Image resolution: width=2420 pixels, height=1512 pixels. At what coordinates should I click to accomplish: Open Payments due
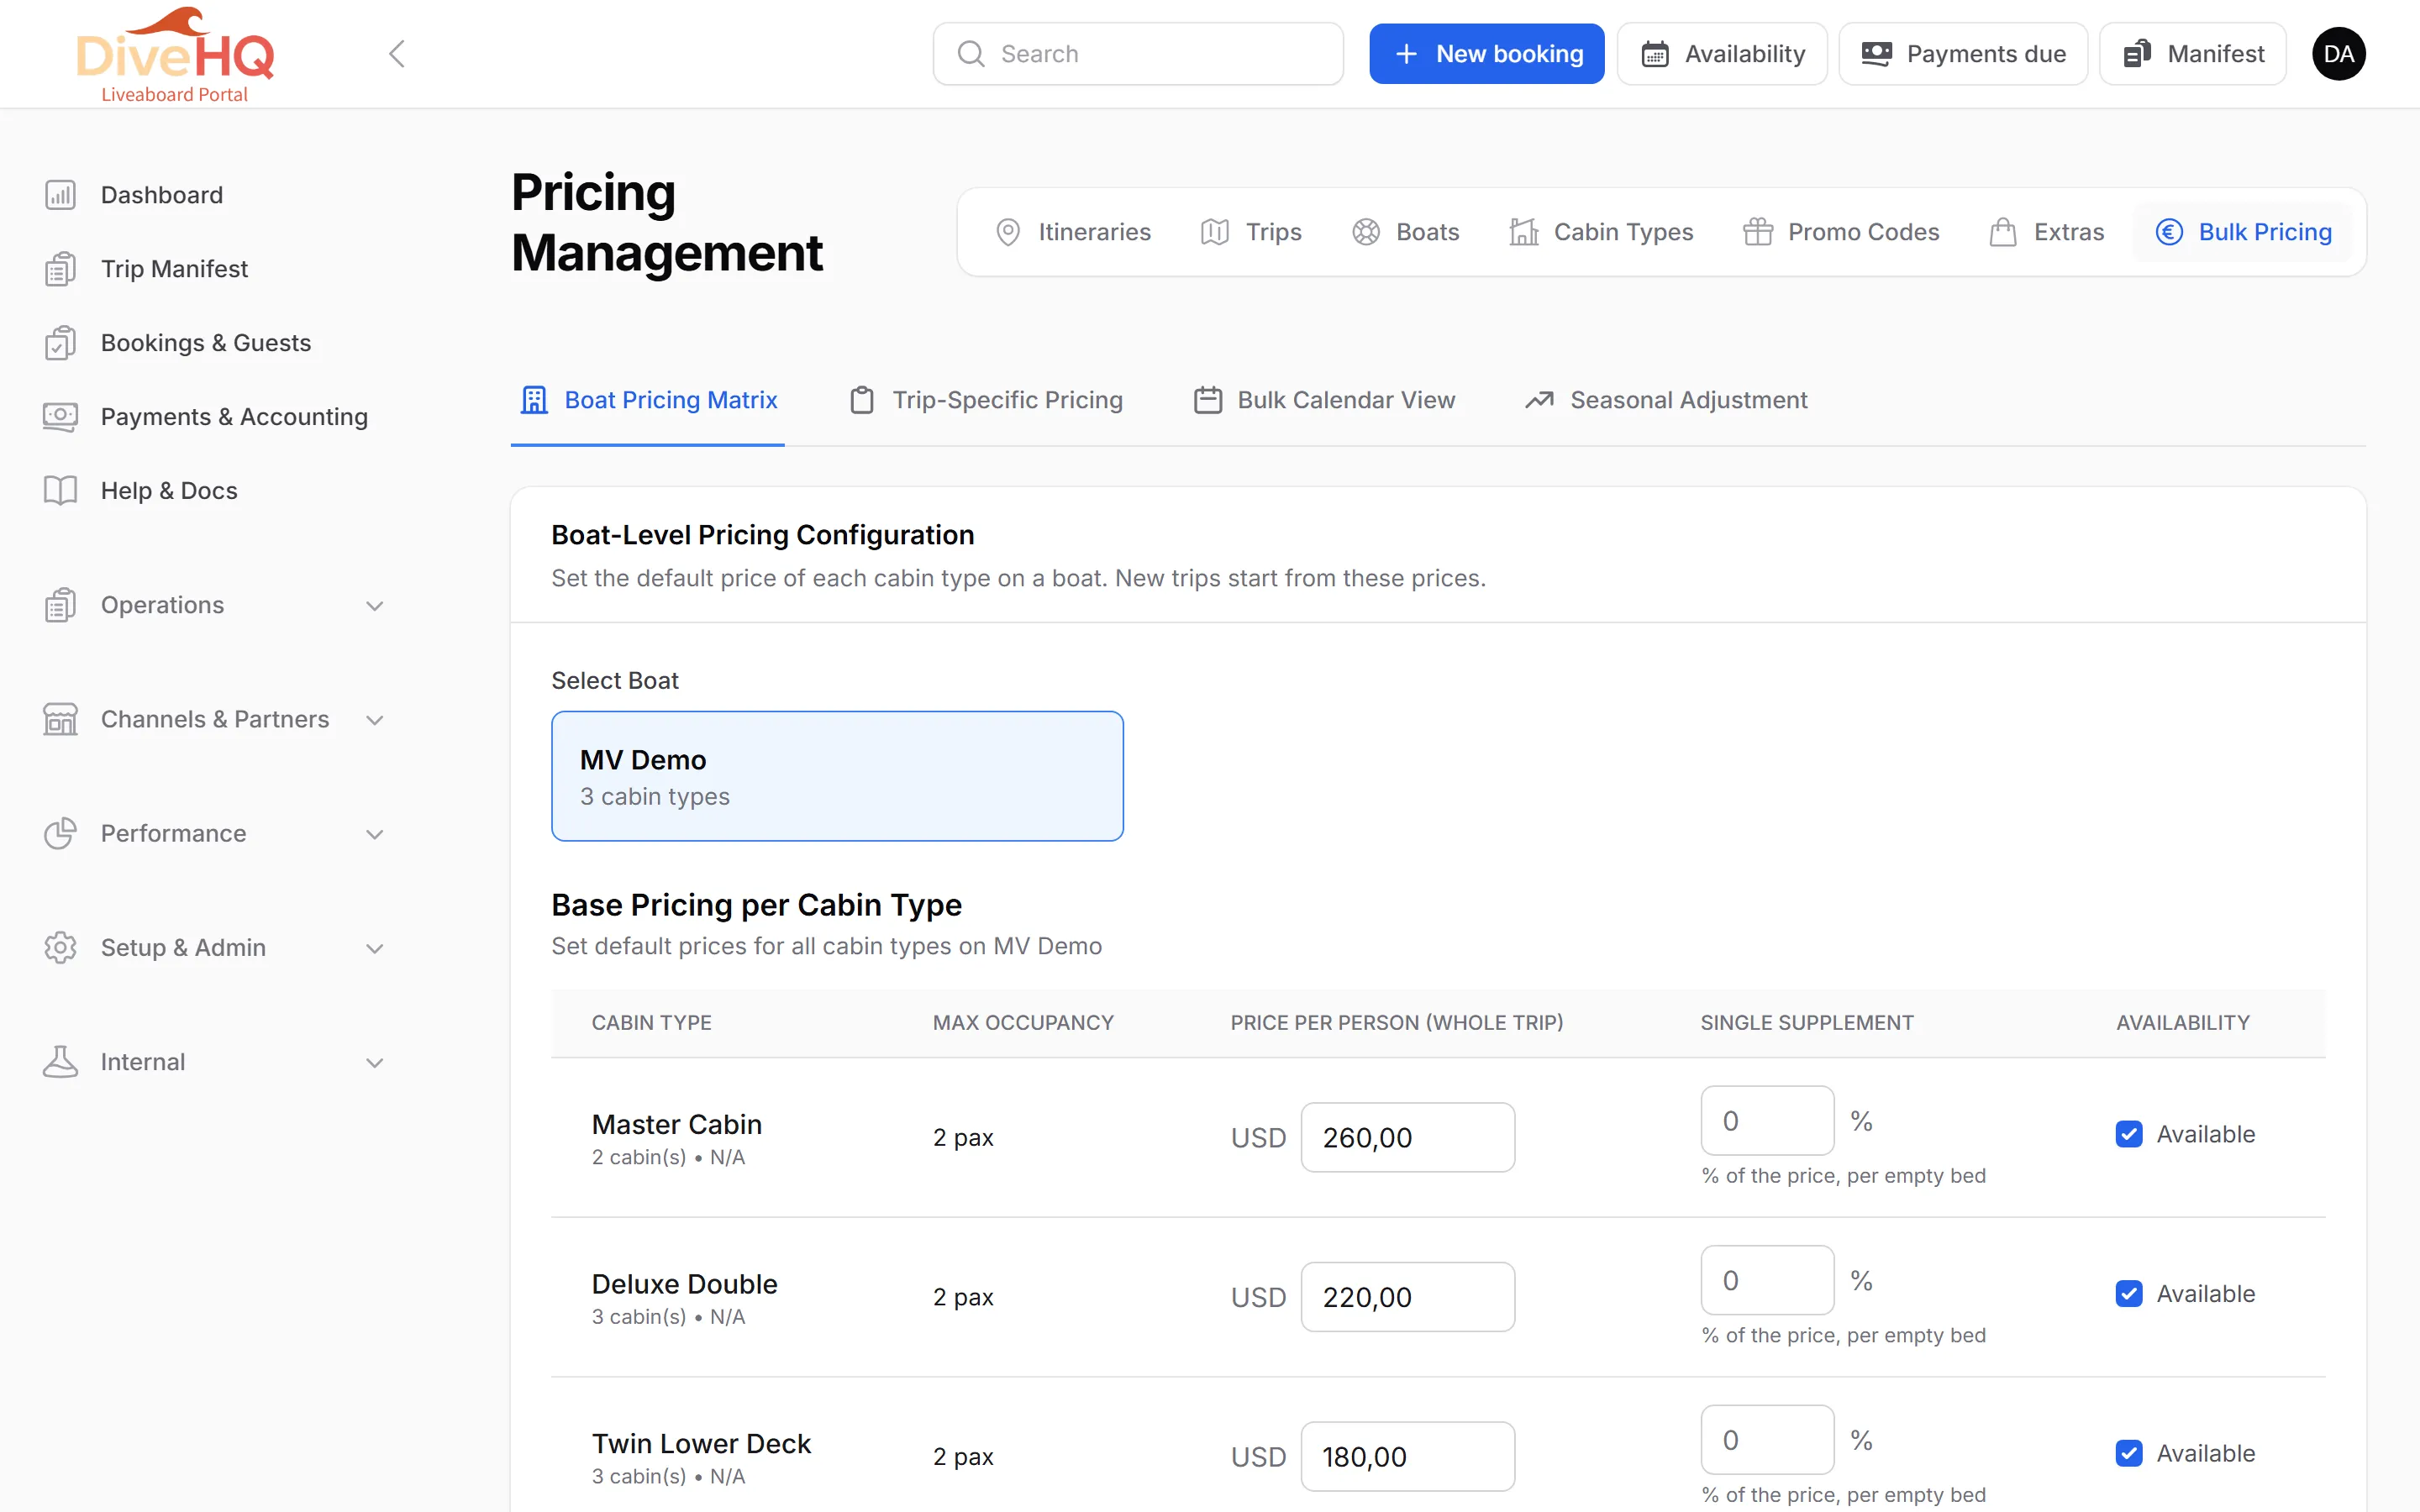(1963, 54)
